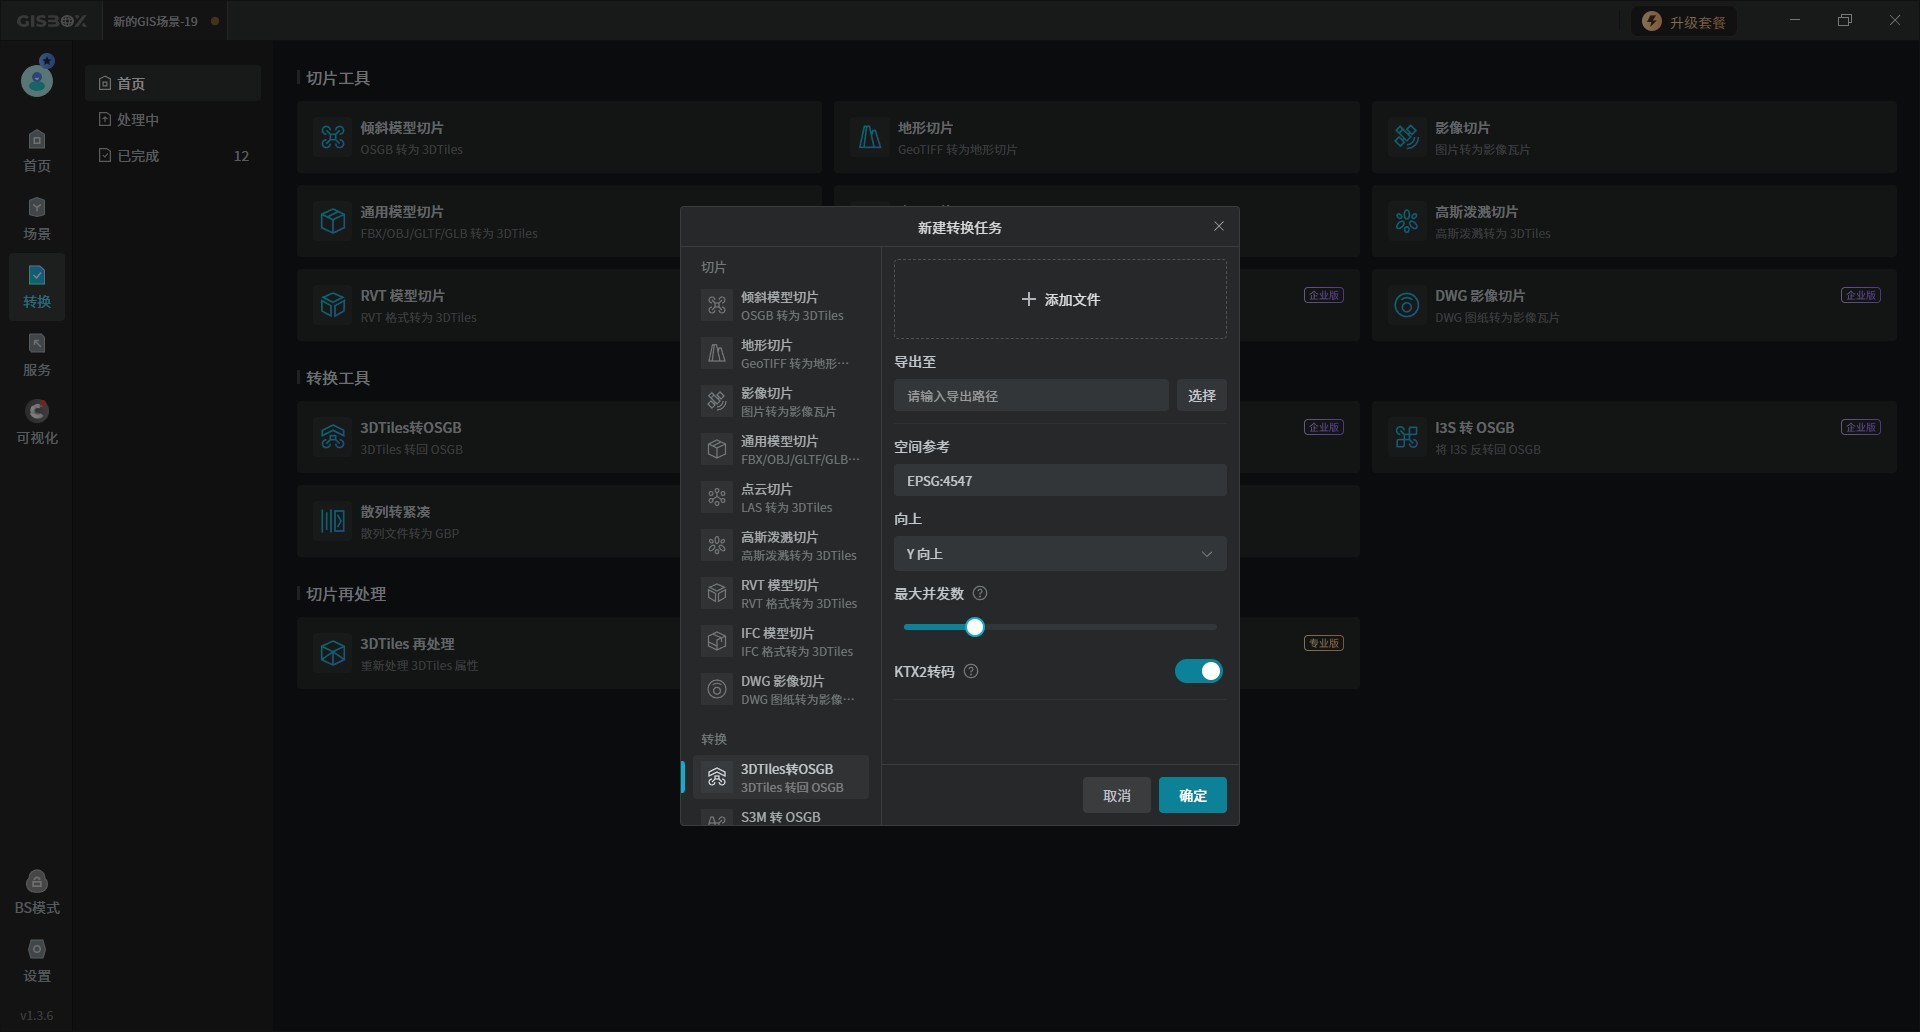
Task: Click the 最大并发数 slider handle
Action: pos(975,627)
